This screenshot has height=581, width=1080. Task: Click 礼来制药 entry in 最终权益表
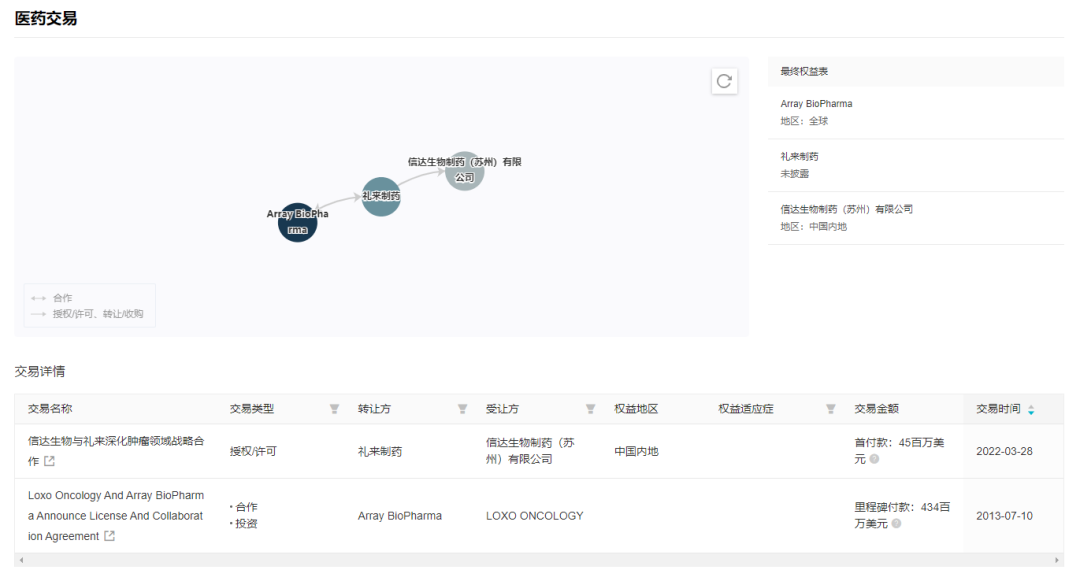(800, 157)
